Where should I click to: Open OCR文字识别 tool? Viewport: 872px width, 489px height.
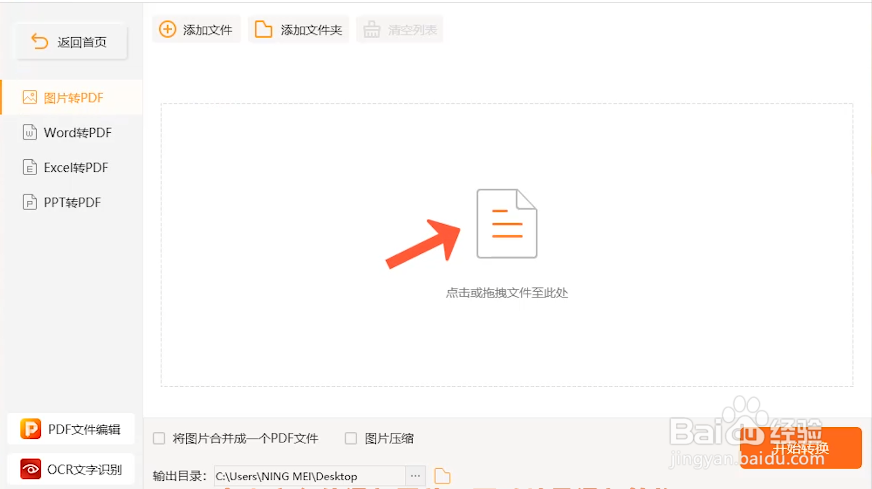click(x=71, y=469)
